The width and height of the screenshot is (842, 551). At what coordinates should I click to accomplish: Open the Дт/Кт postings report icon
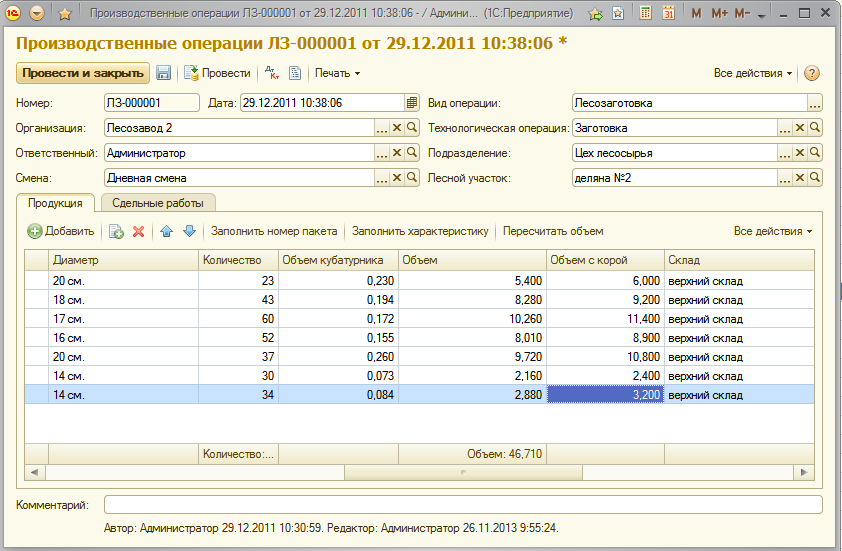click(x=272, y=73)
